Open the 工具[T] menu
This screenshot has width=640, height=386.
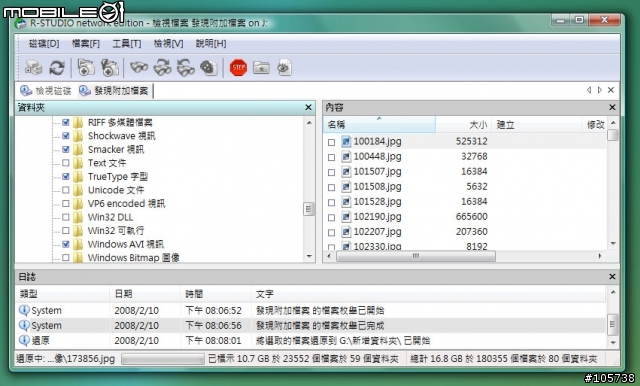pos(127,44)
